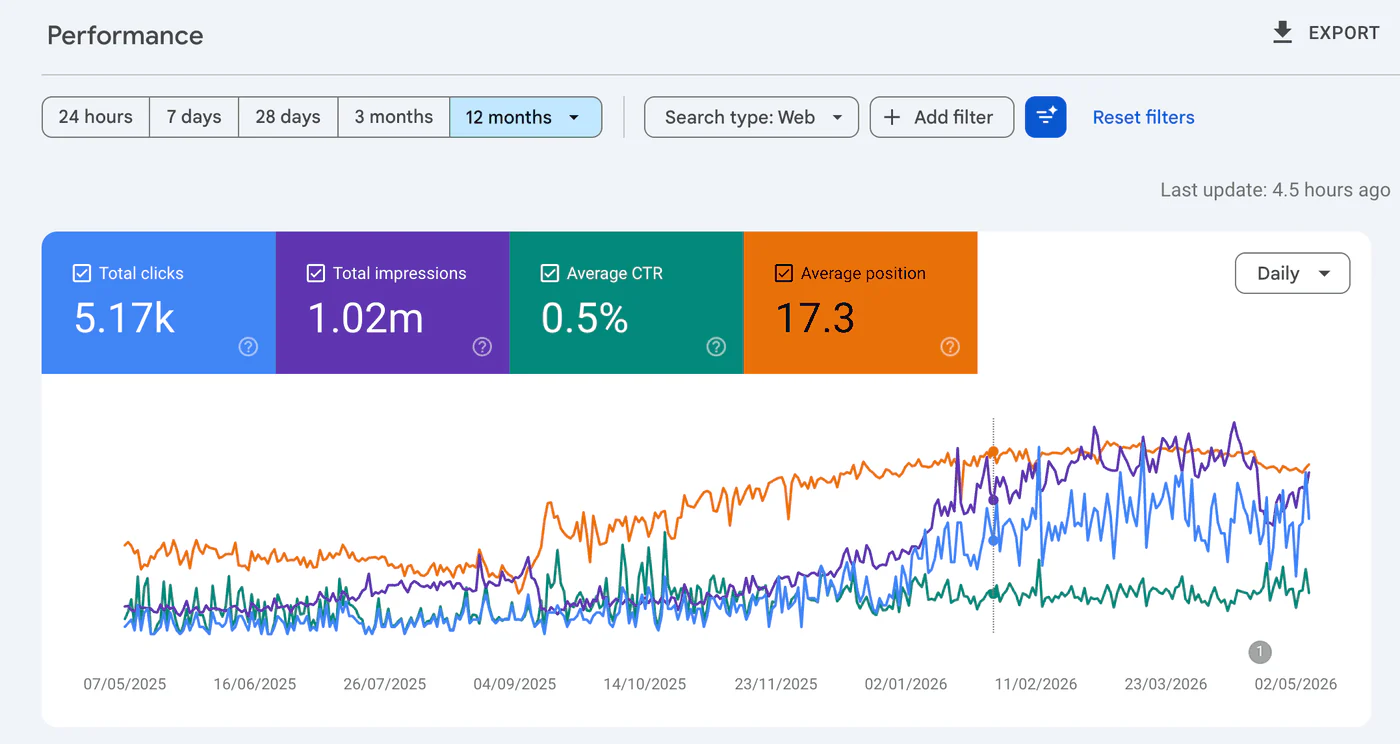Select the 3 months date range

point(394,117)
